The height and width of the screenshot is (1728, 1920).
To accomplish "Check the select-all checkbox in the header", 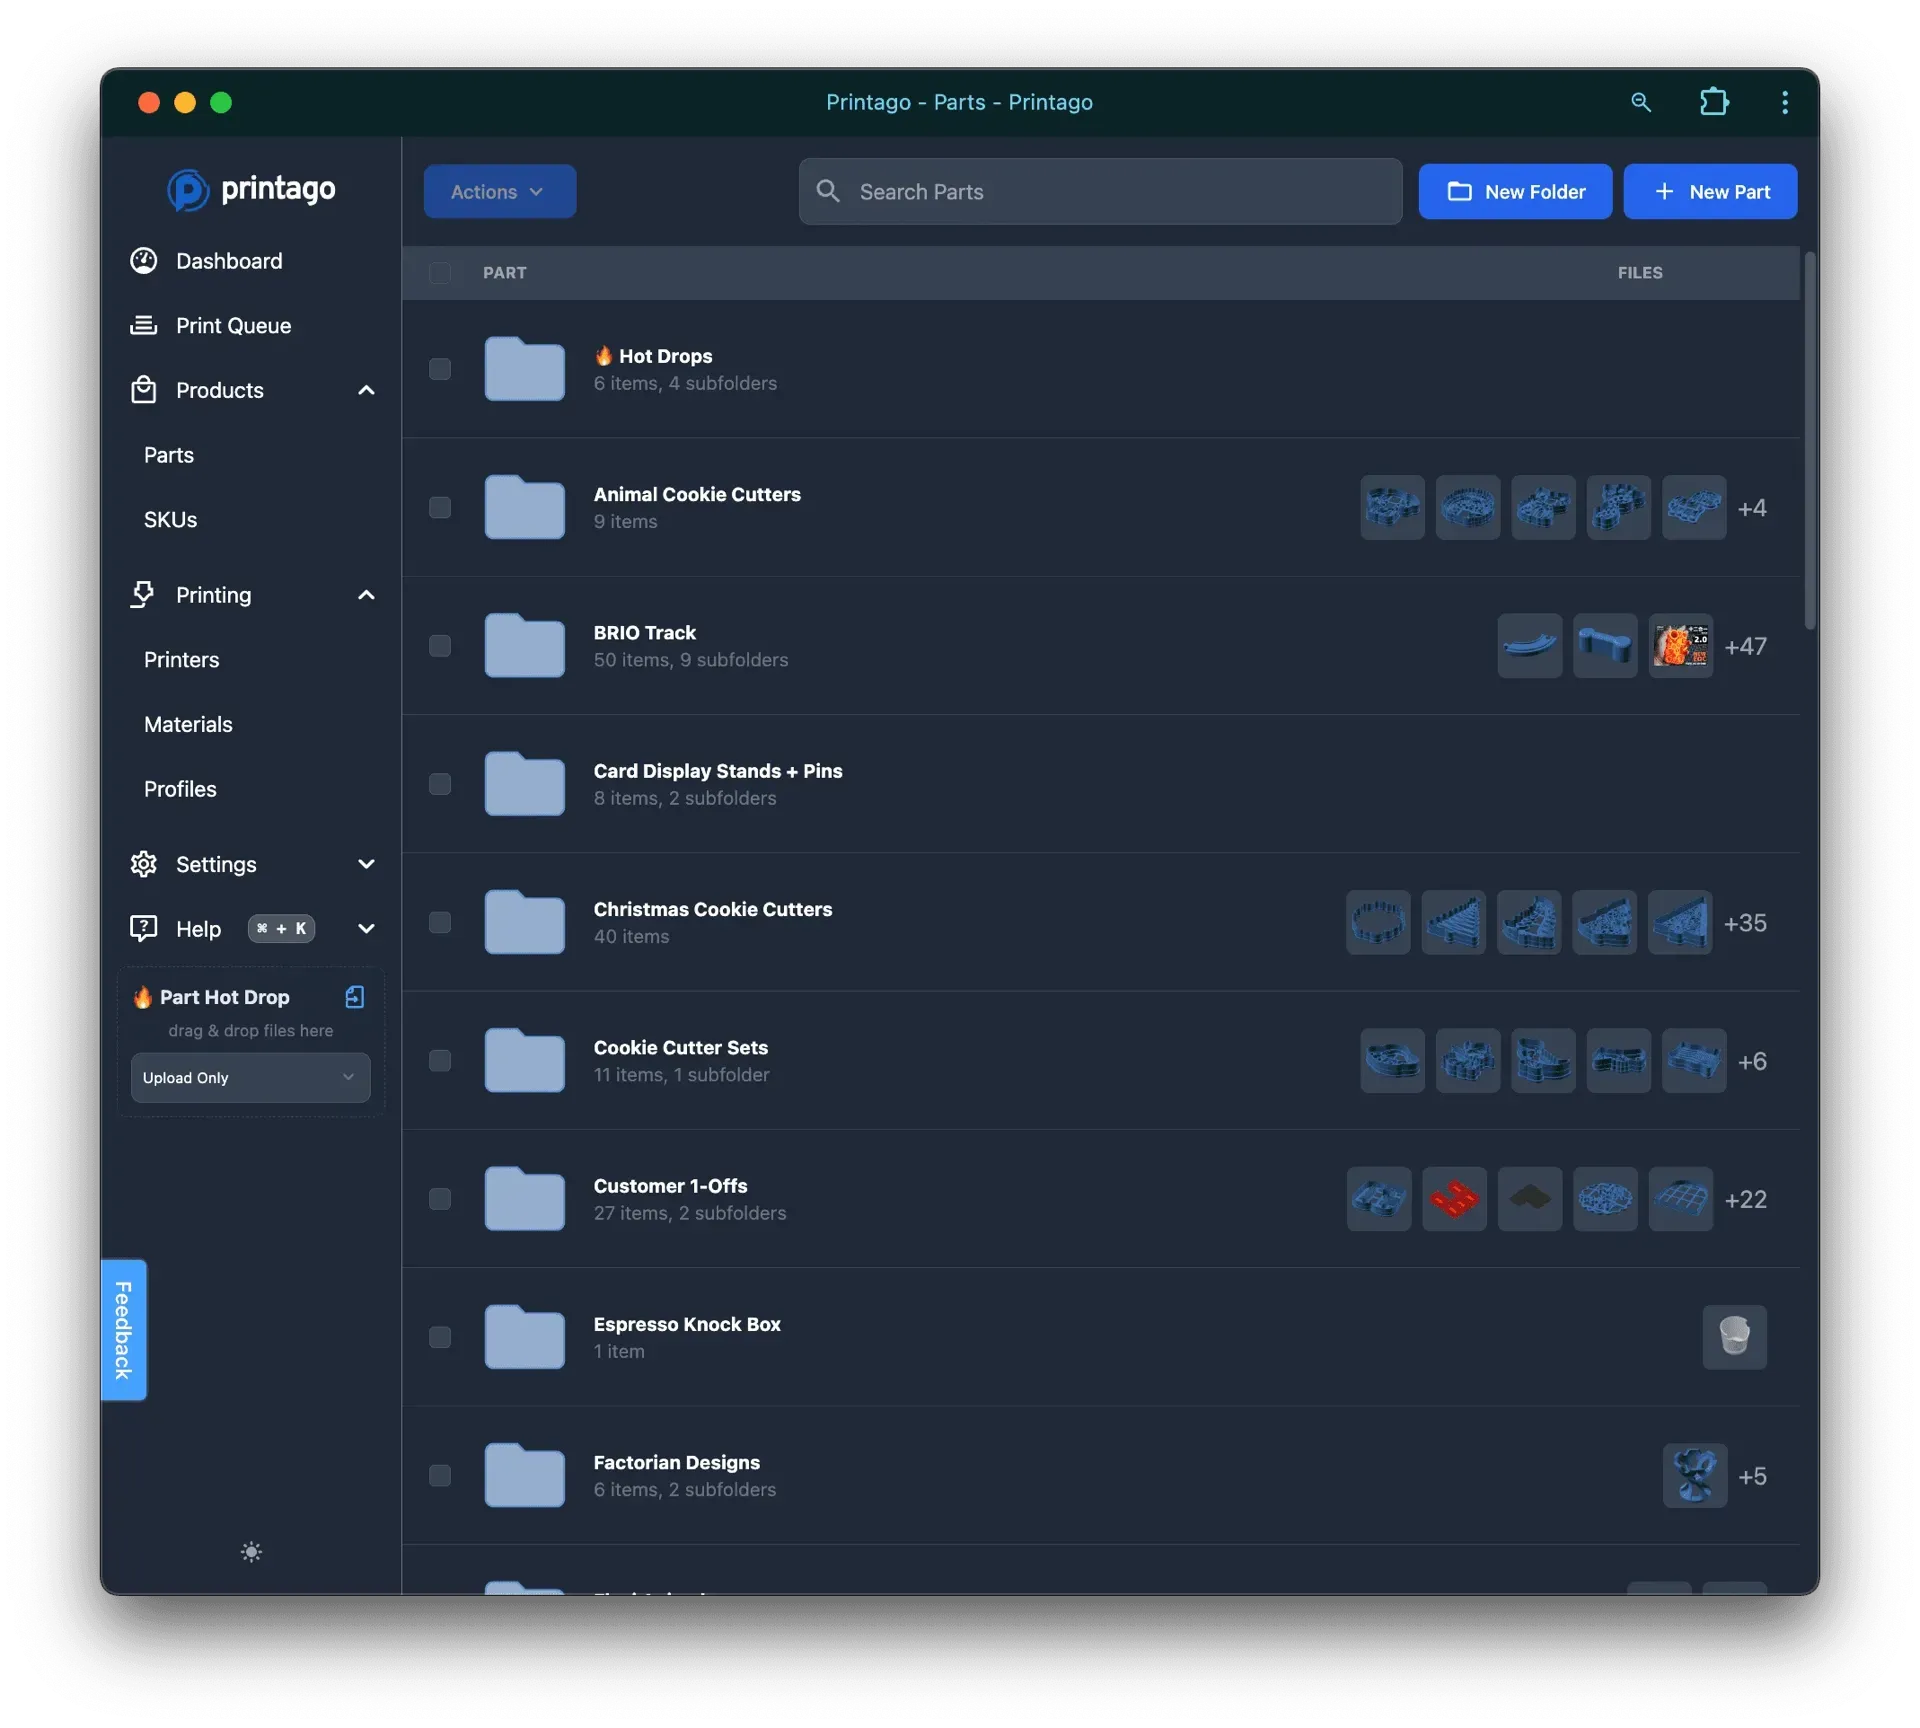I will click(x=440, y=272).
